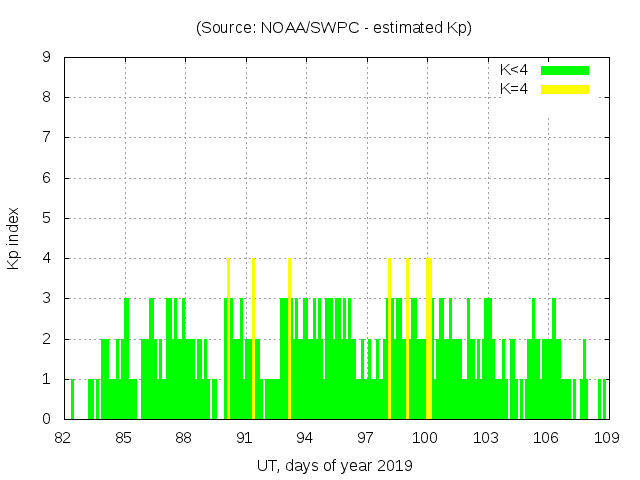Click the y-axis tick label 0
Image resolution: width=640 pixels, height=480 pixels.
[46, 419]
